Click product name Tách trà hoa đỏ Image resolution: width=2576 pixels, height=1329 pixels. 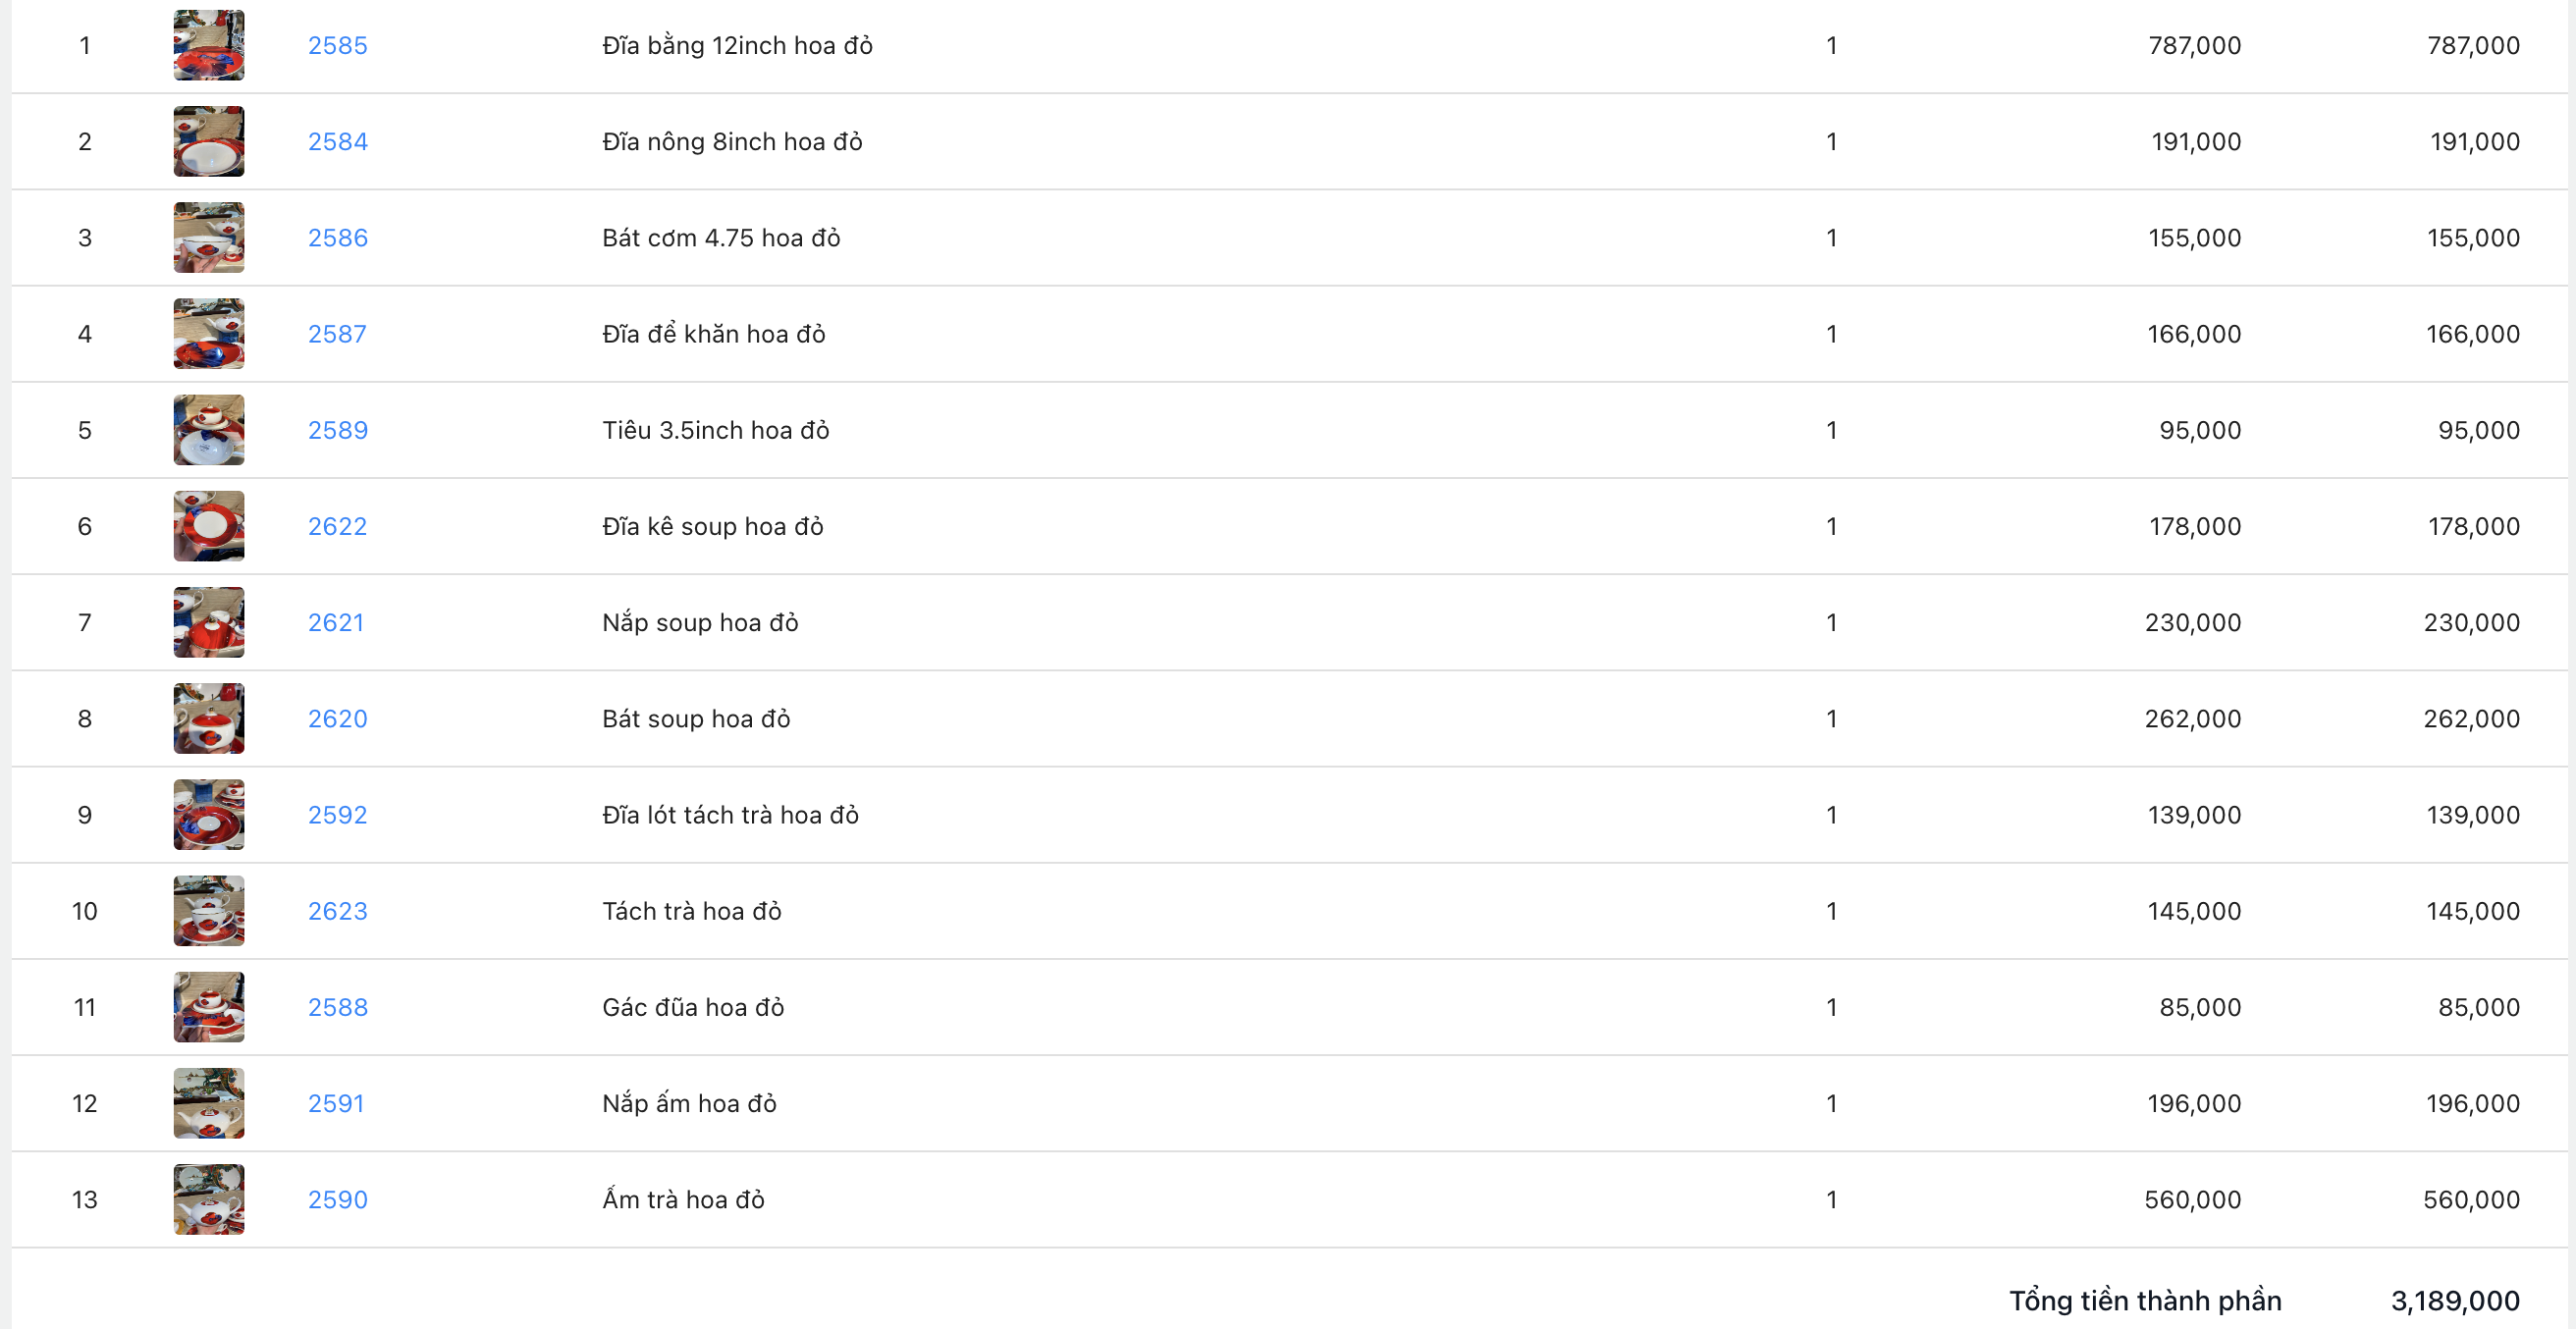(x=691, y=910)
